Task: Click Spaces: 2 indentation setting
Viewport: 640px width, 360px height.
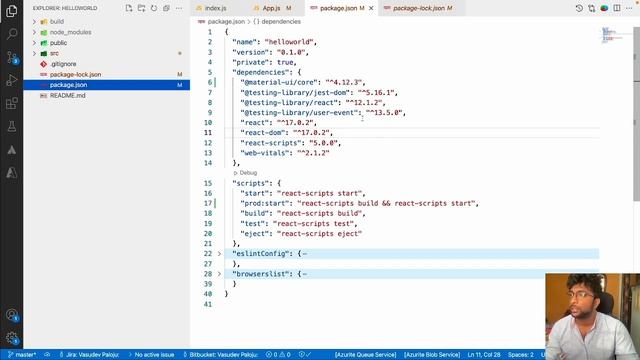Action: 520,355
